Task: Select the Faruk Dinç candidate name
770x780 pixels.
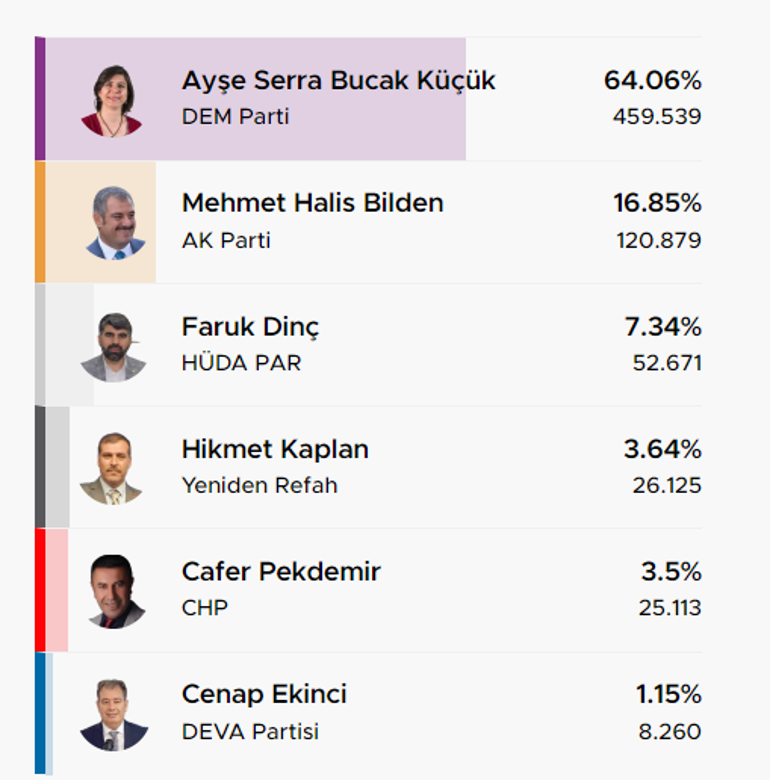Action: point(250,327)
